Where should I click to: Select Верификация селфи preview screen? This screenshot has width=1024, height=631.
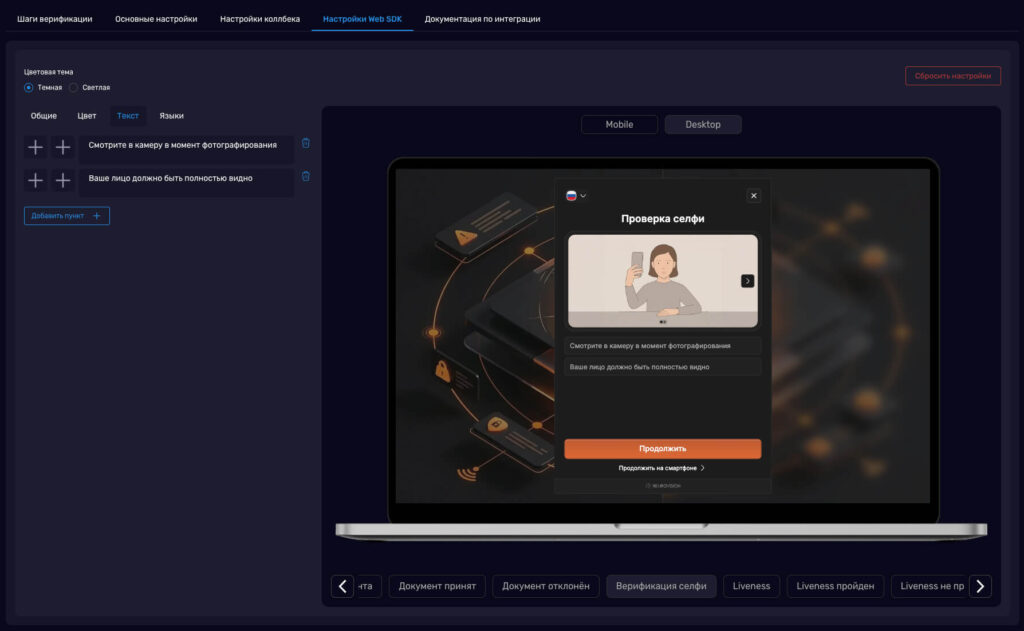pos(661,586)
